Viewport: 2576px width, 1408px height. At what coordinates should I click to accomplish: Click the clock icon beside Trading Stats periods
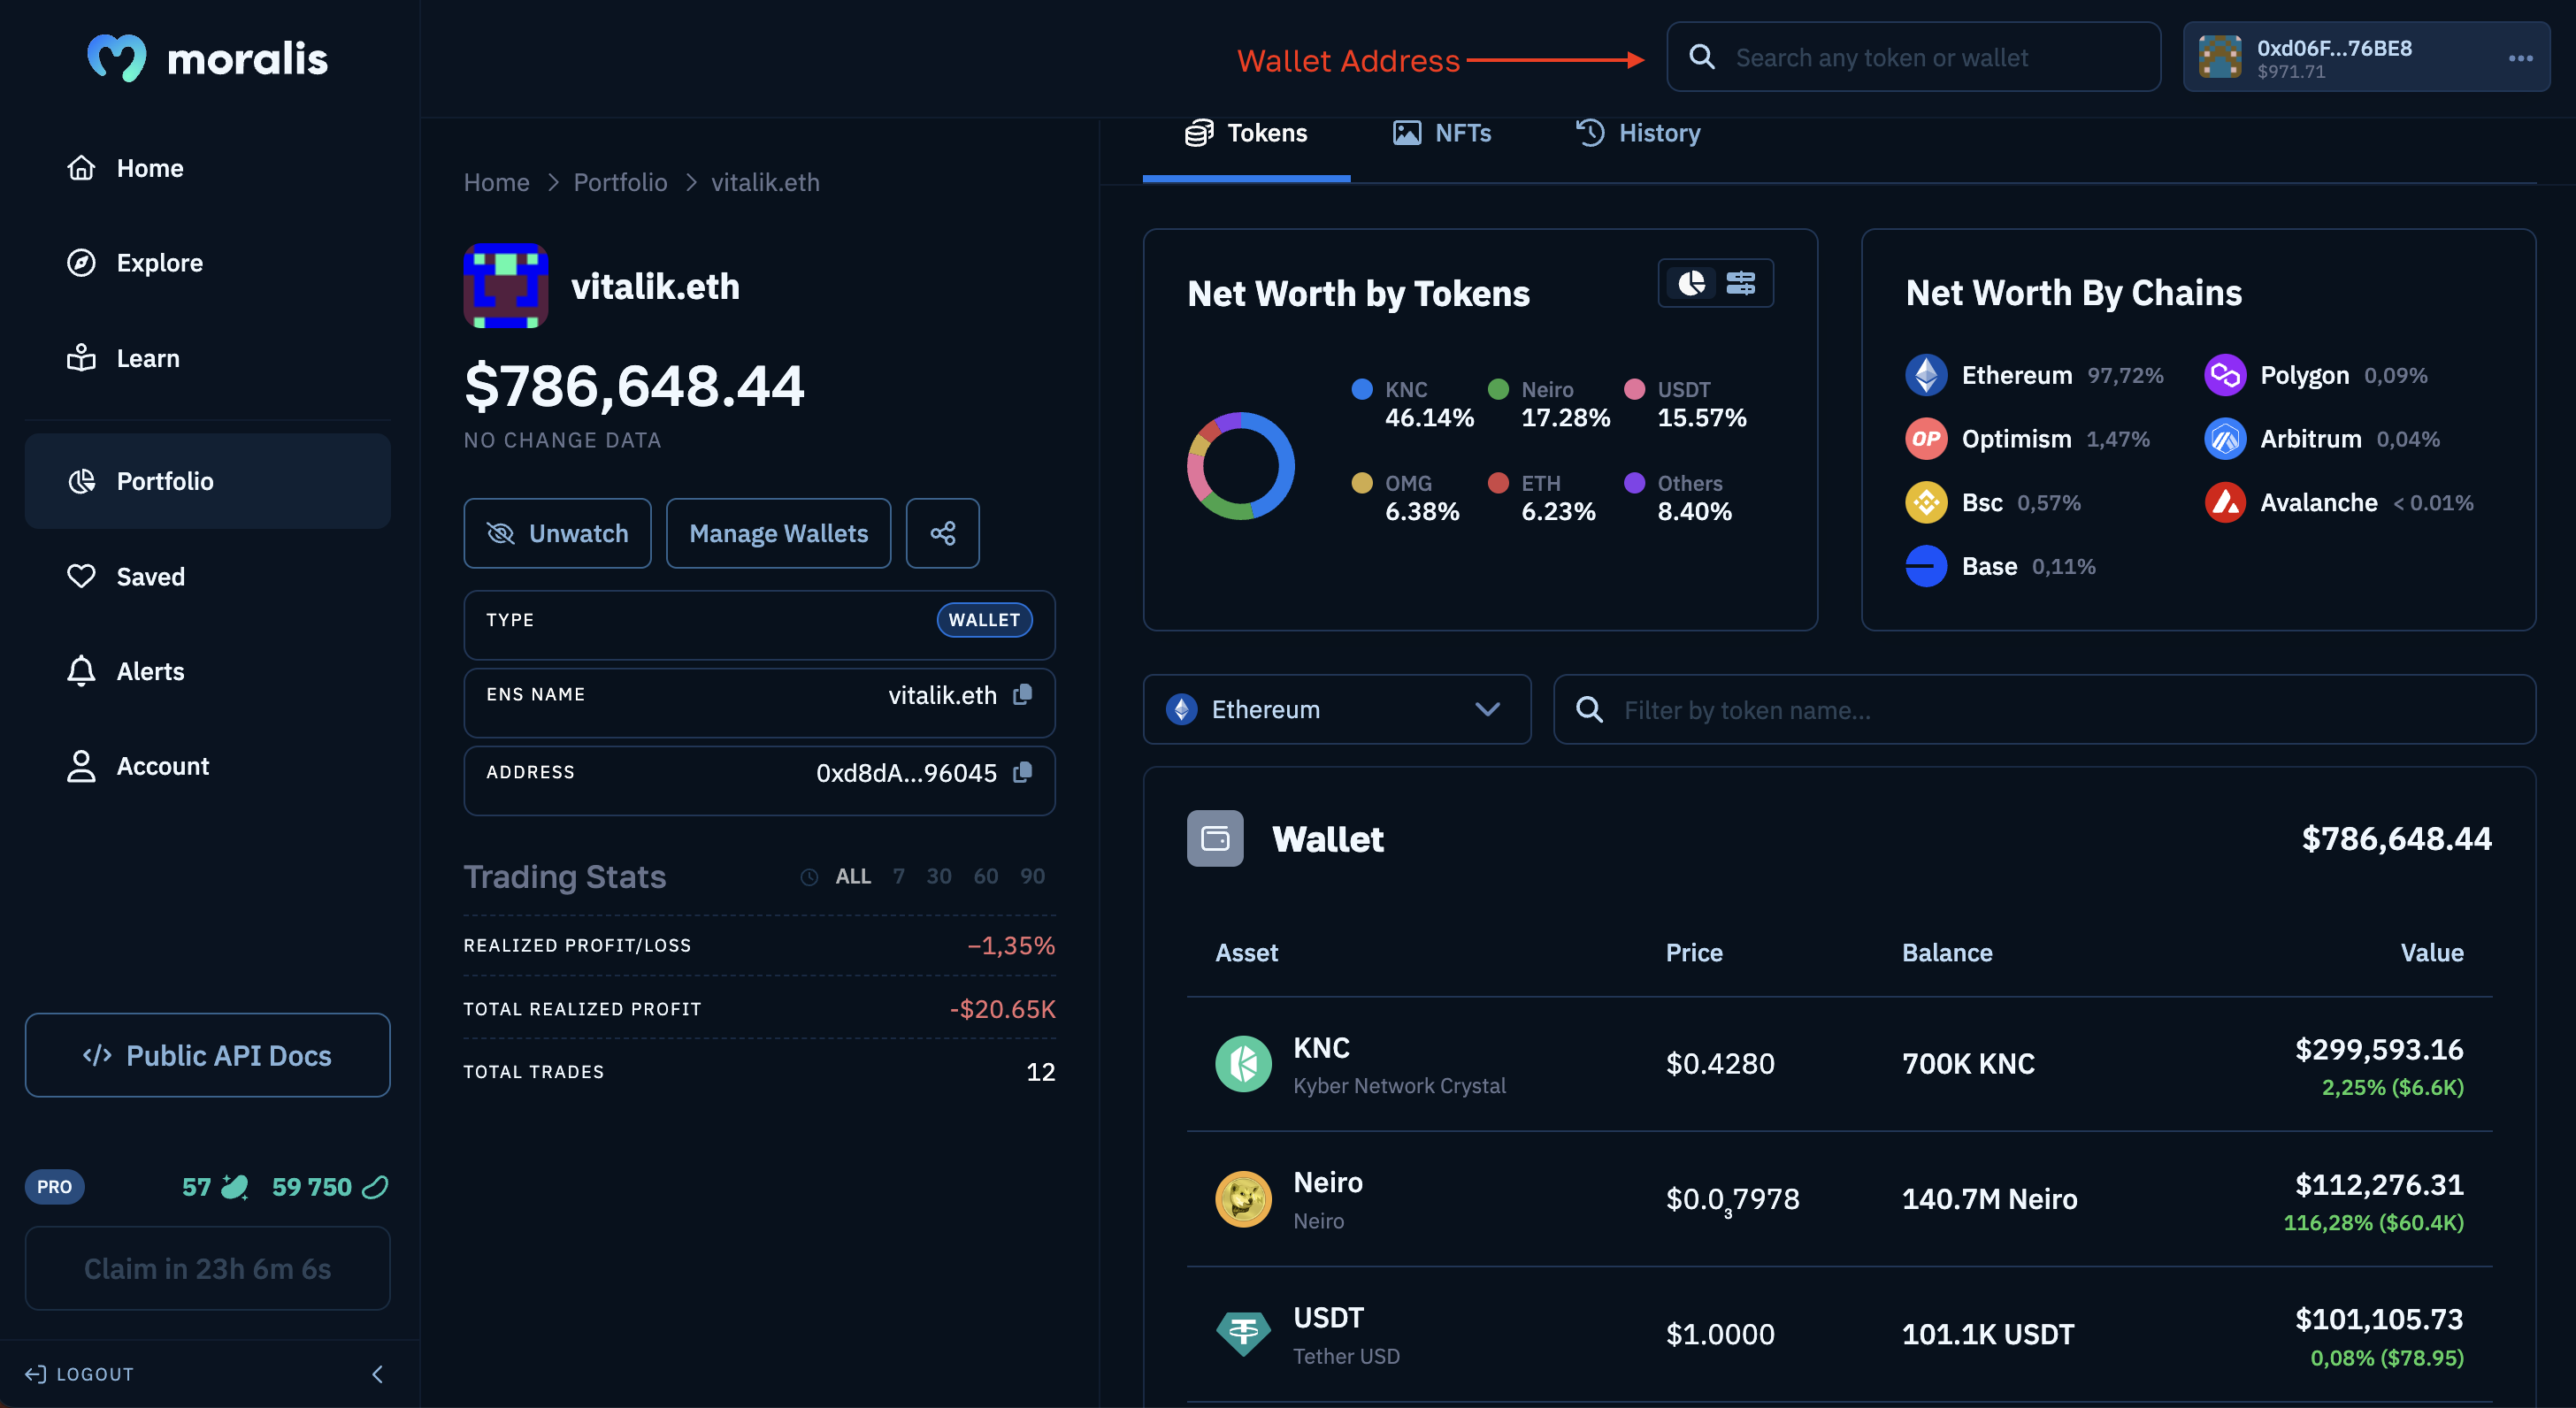pyautogui.click(x=809, y=877)
